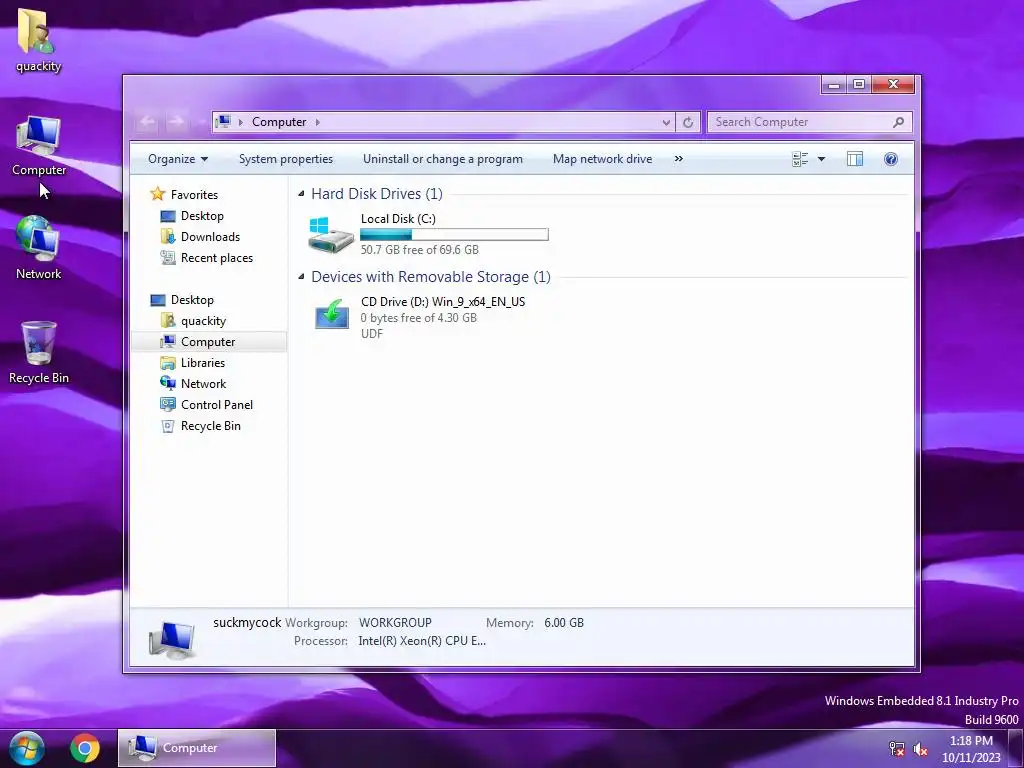Show the preview pane
Screen dimensions: 1024x768
pos(855,159)
